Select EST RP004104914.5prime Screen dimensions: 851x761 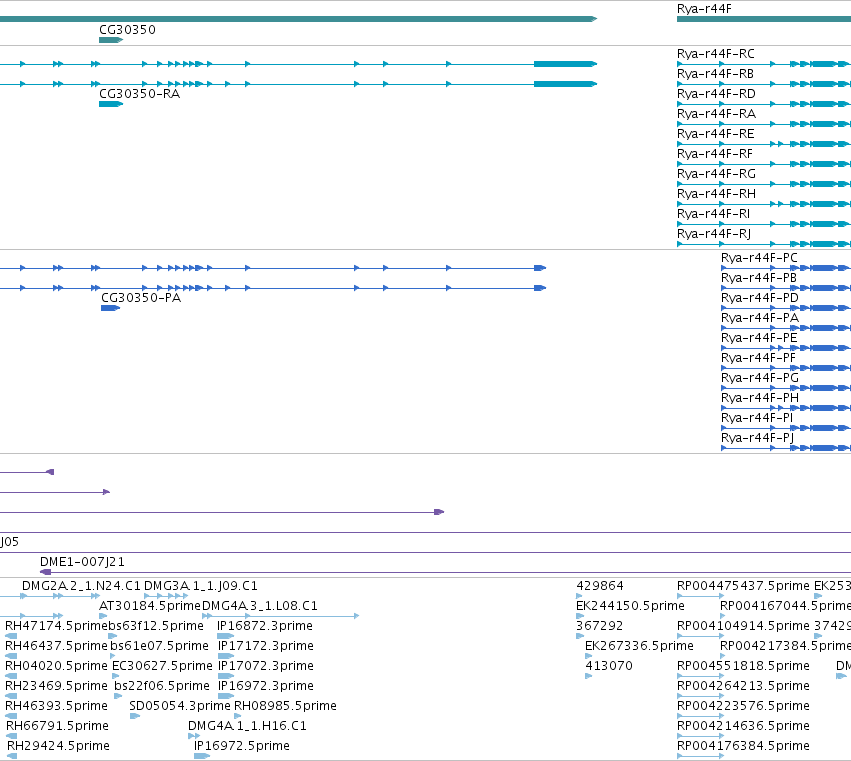click(x=743, y=626)
